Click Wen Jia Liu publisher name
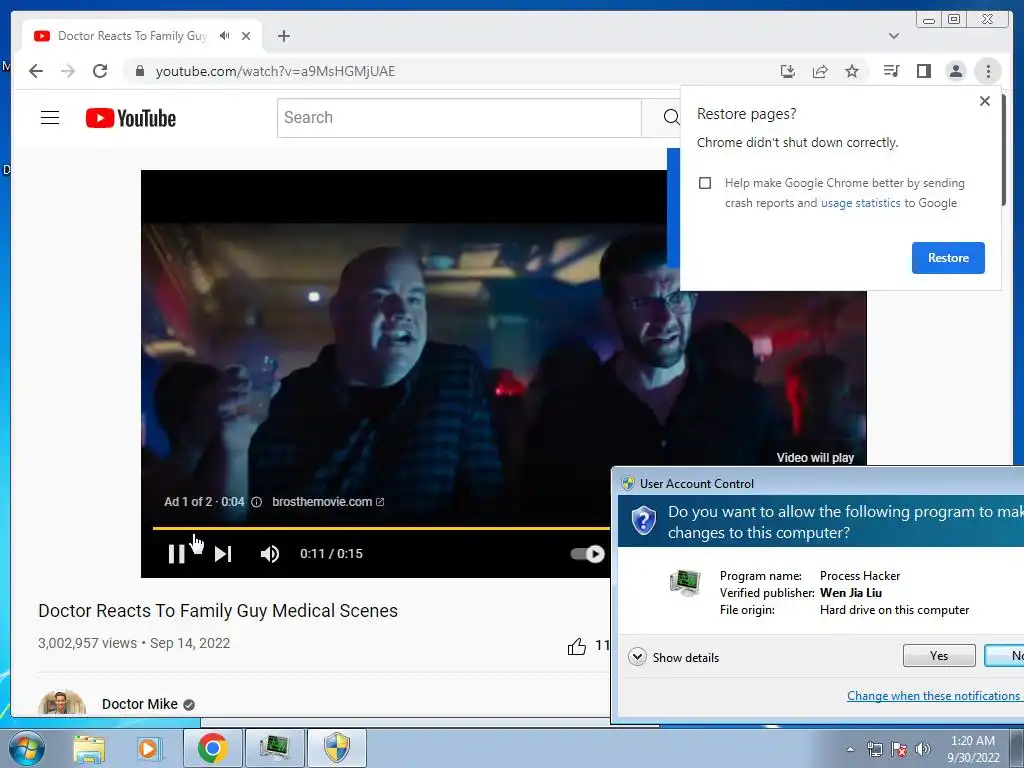 (x=851, y=593)
